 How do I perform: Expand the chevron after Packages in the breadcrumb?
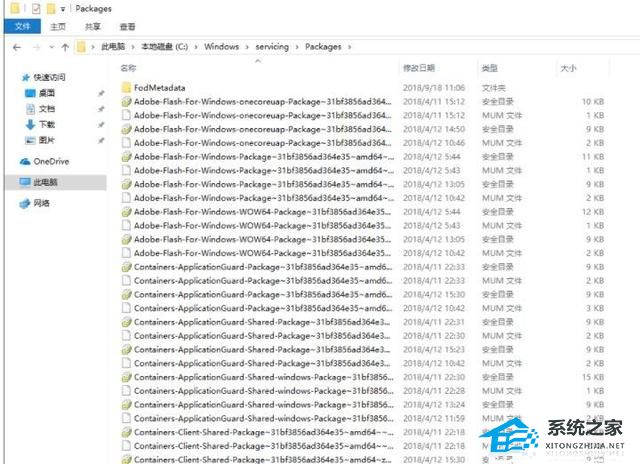349,47
